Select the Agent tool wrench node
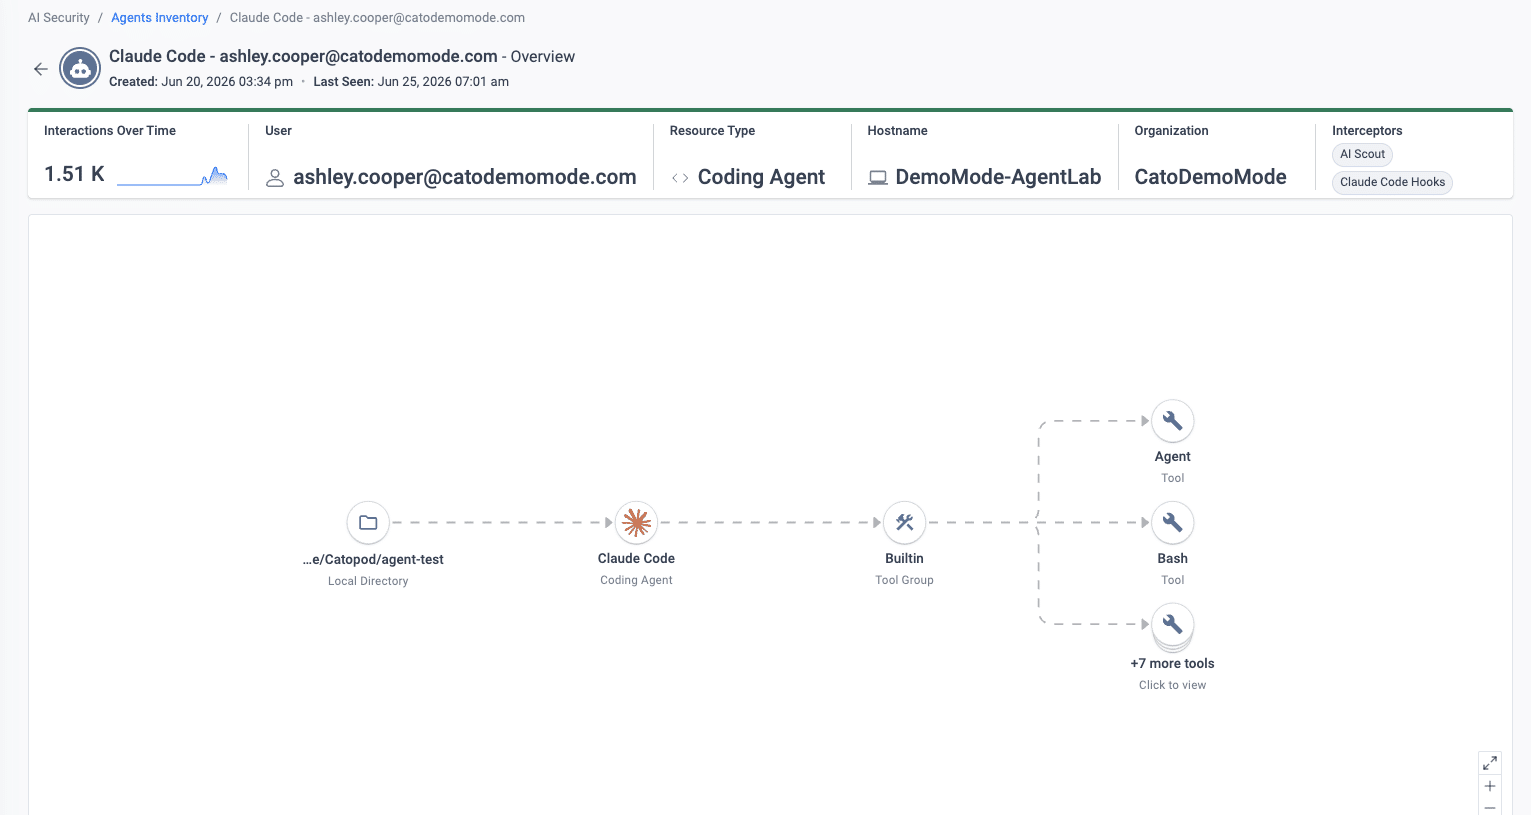 pyautogui.click(x=1173, y=421)
